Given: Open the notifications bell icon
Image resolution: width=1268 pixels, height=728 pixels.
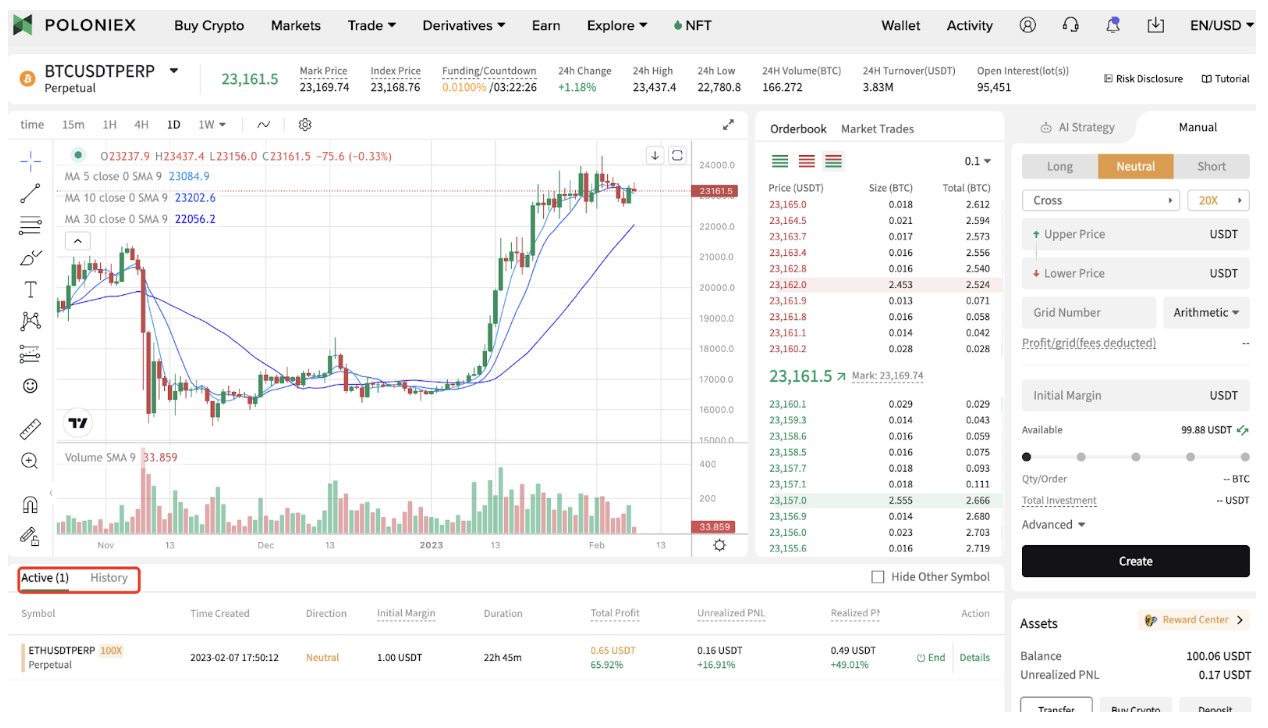Looking at the screenshot, I should tap(1113, 25).
